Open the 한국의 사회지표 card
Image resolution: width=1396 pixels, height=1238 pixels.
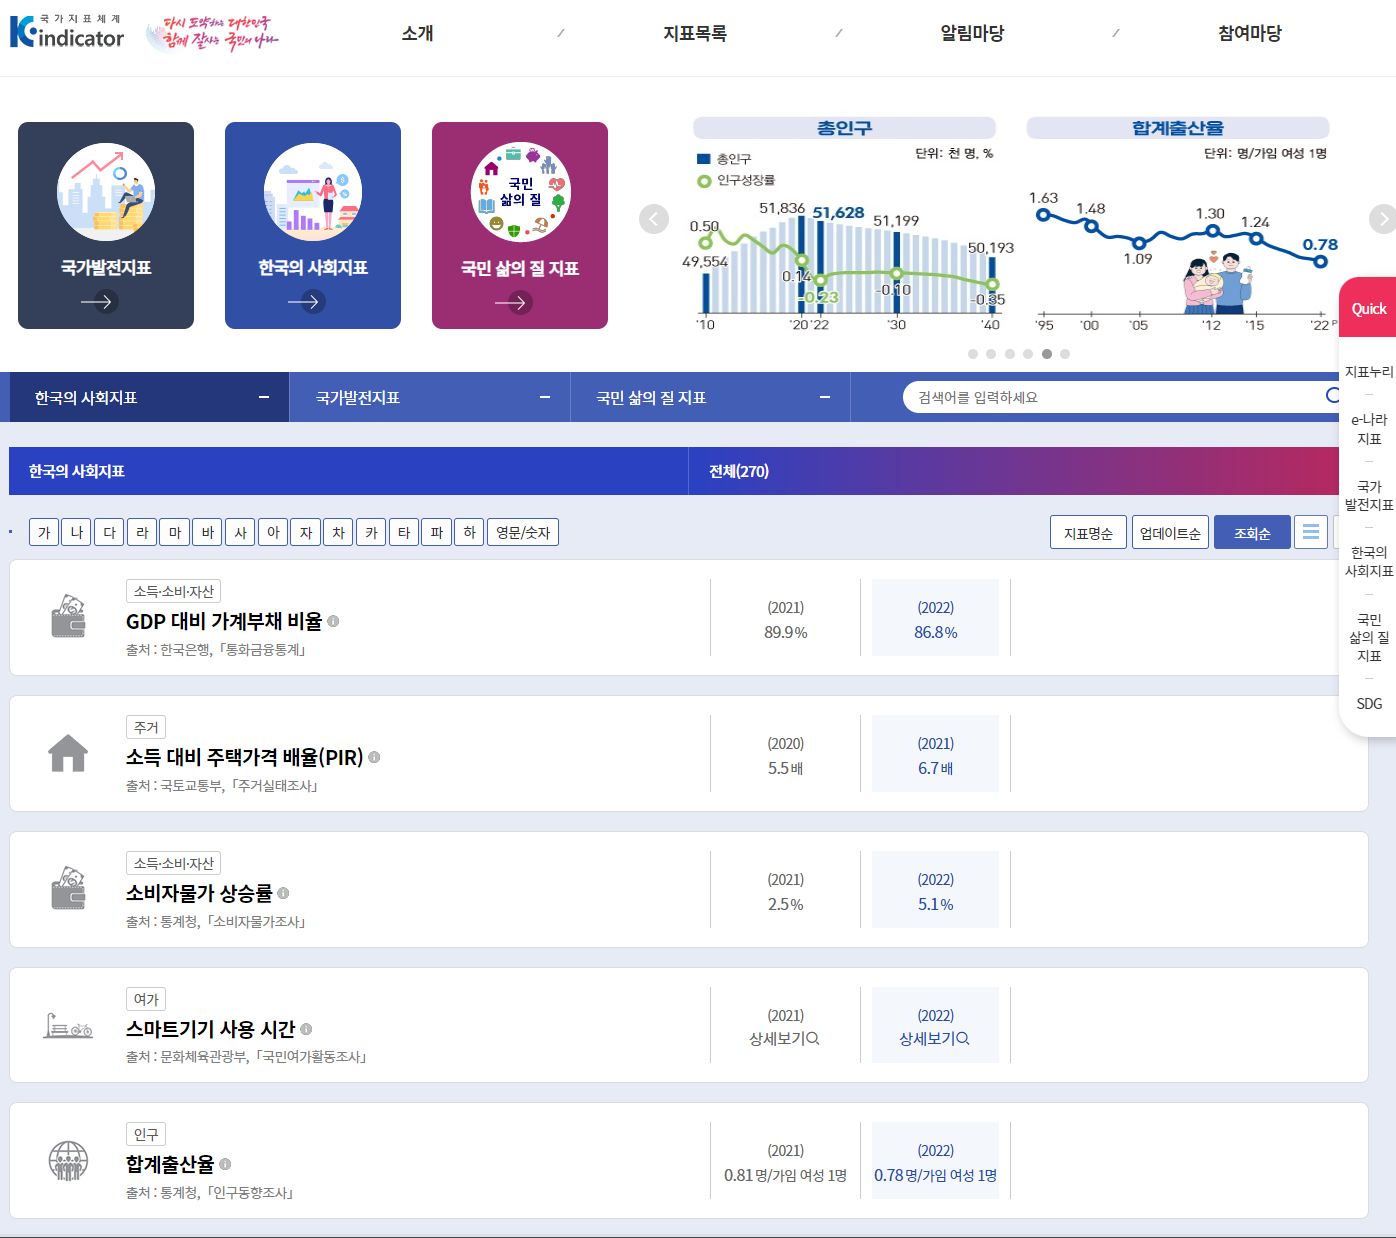[x=313, y=225]
